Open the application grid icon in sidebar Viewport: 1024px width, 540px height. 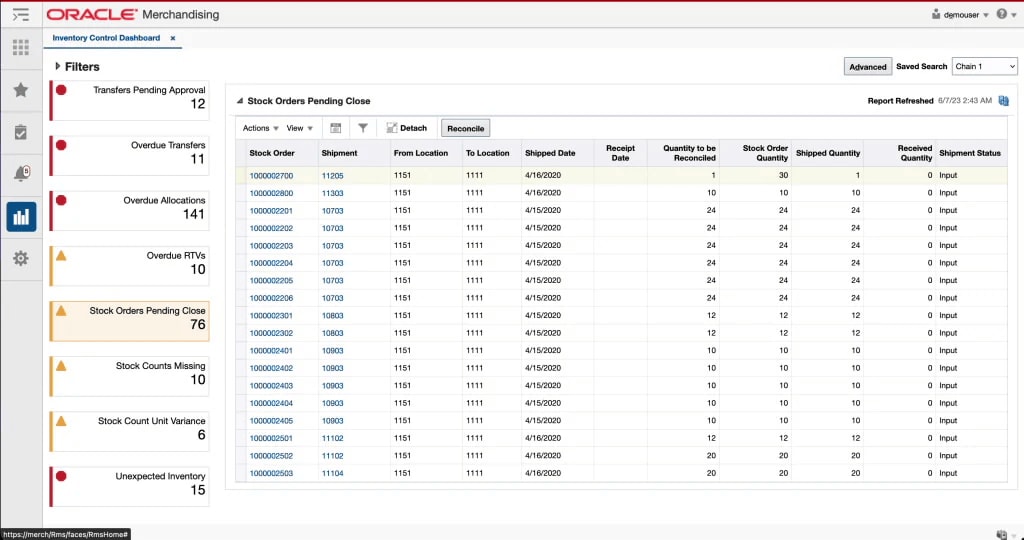pos(20,48)
